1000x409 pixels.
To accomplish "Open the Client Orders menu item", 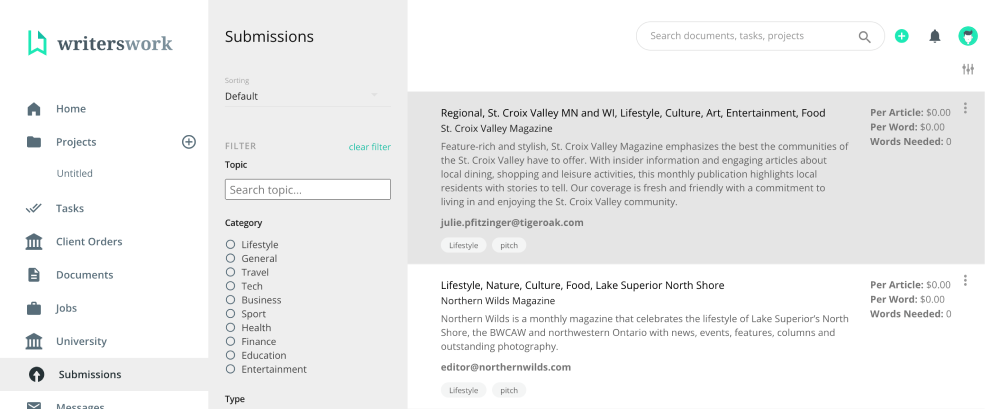I will (89, 242).
